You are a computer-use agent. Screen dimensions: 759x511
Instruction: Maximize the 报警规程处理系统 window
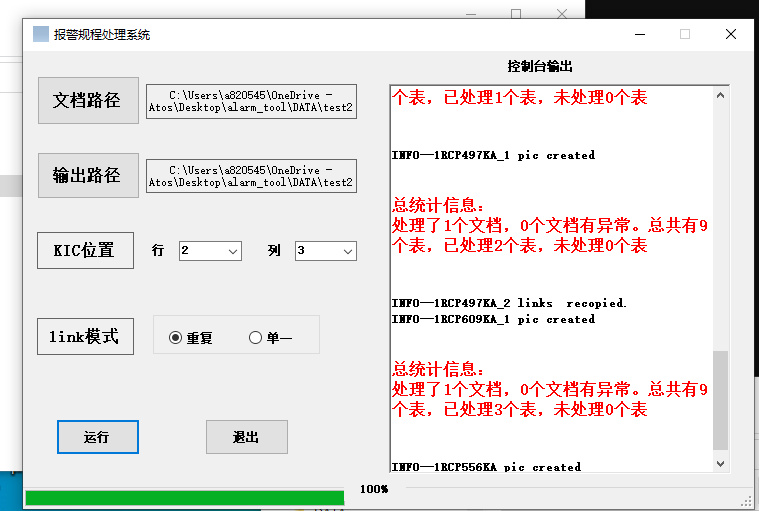tap(685, 34)
